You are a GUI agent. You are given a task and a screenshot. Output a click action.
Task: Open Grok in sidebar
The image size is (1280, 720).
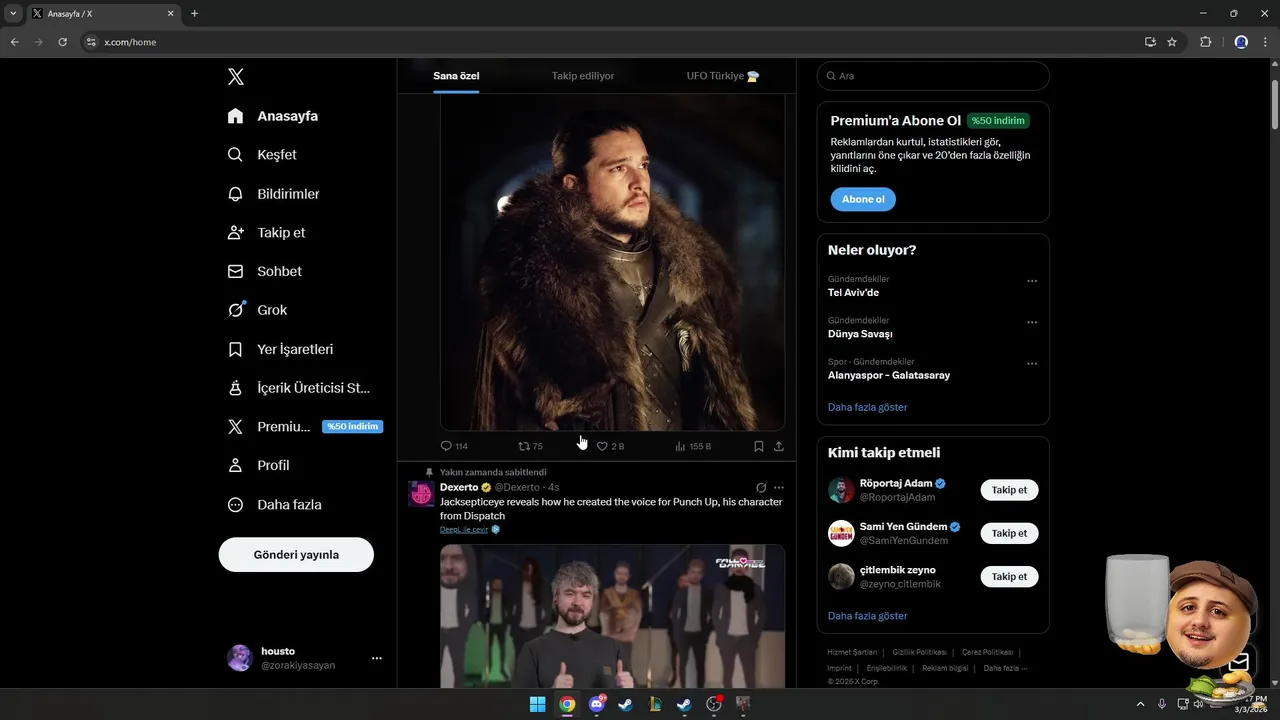coord(257,310)
